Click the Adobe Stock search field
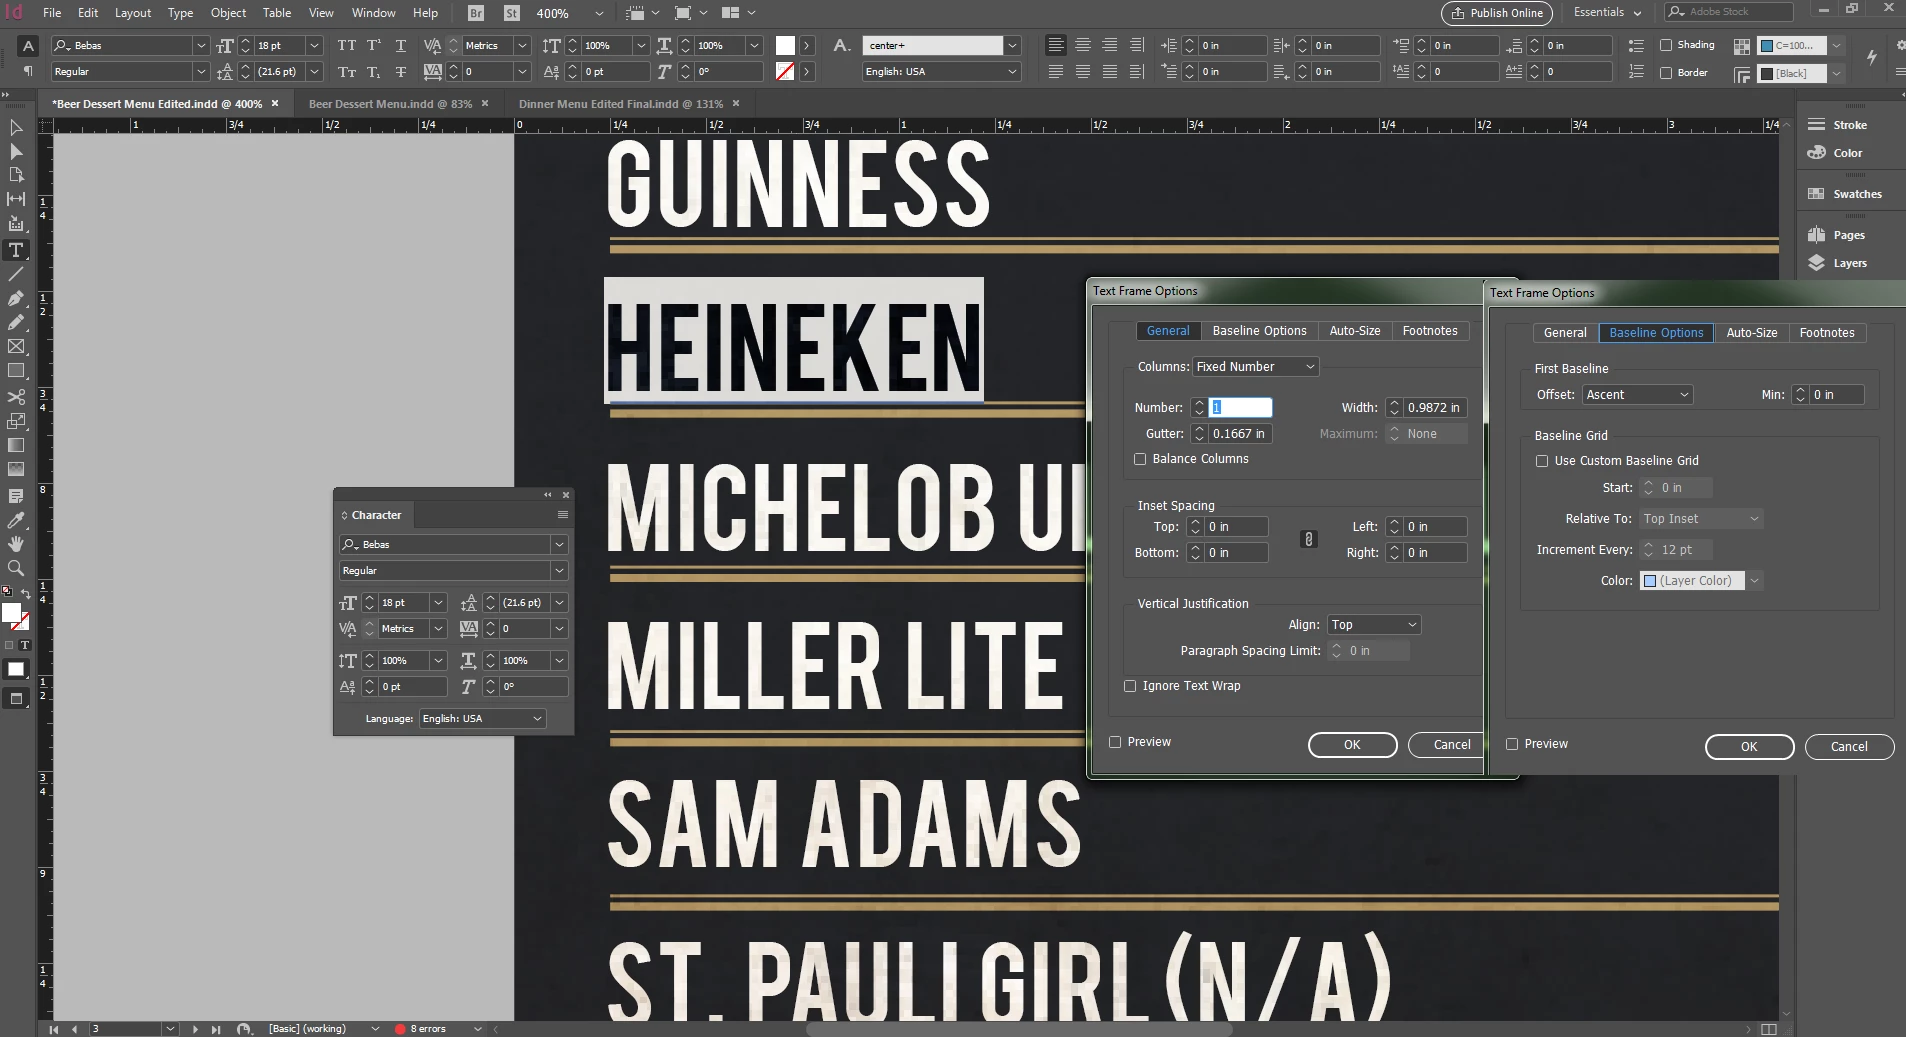Image resolution: width=1906 pixels, height=1037 pixels. pos(1728,12)
